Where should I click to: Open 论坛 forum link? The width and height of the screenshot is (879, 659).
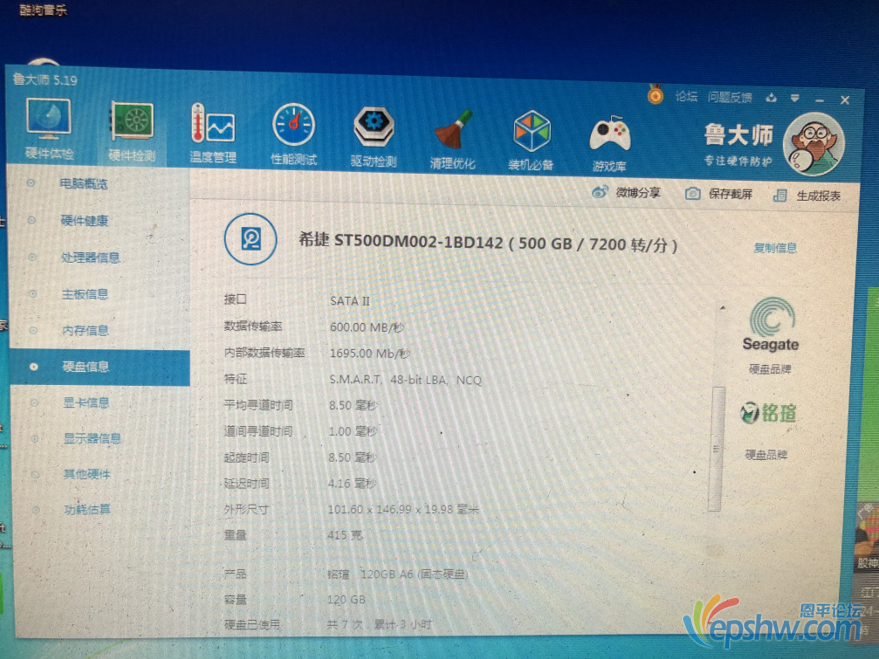(686, 96)
